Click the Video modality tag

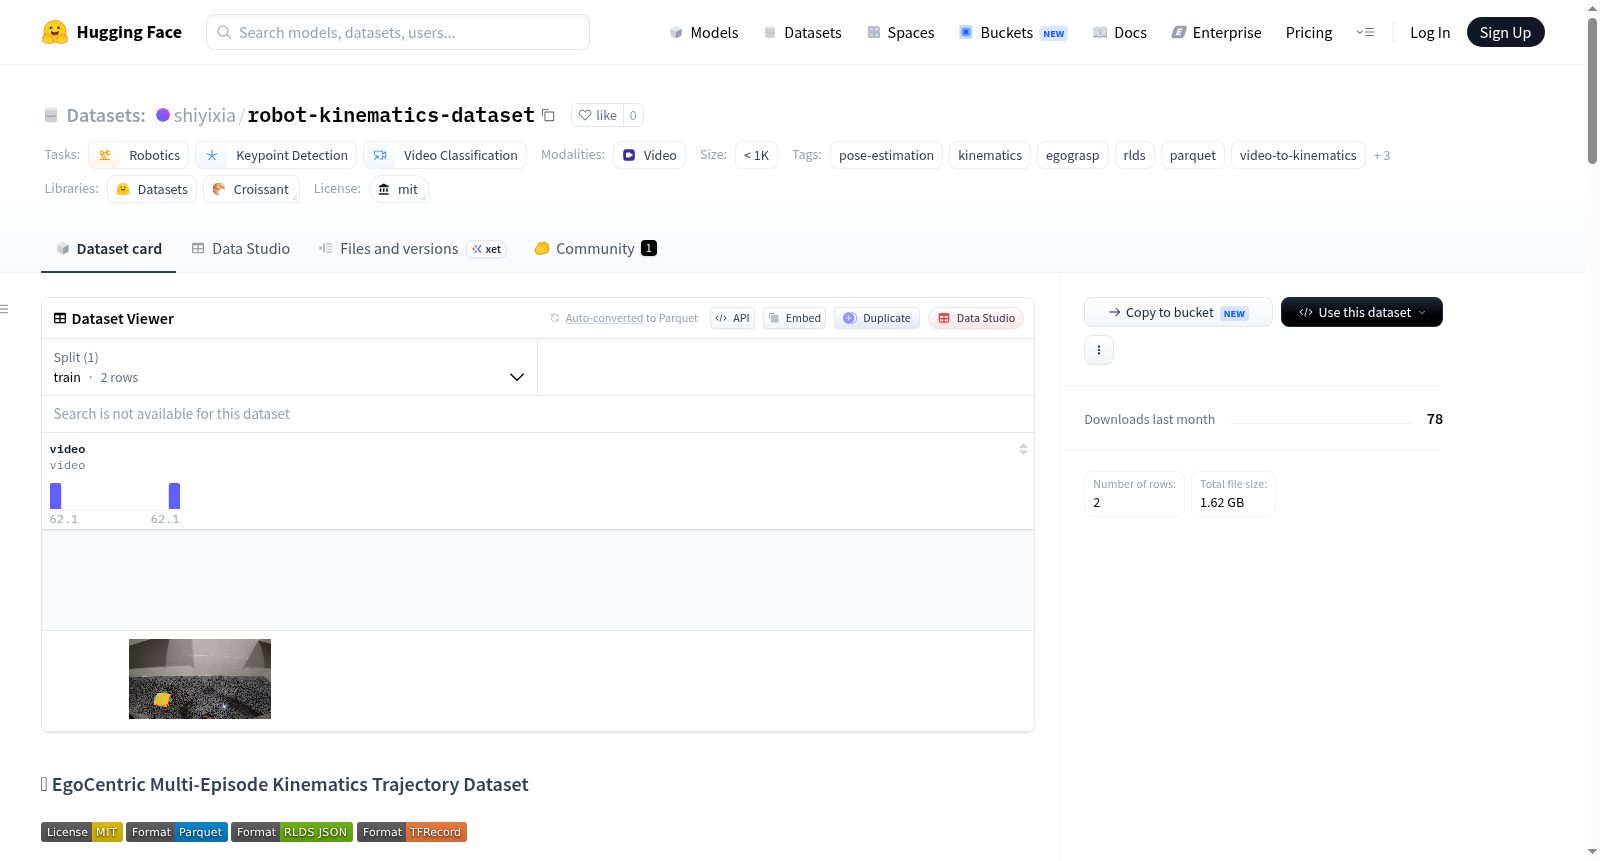(649, 155)
